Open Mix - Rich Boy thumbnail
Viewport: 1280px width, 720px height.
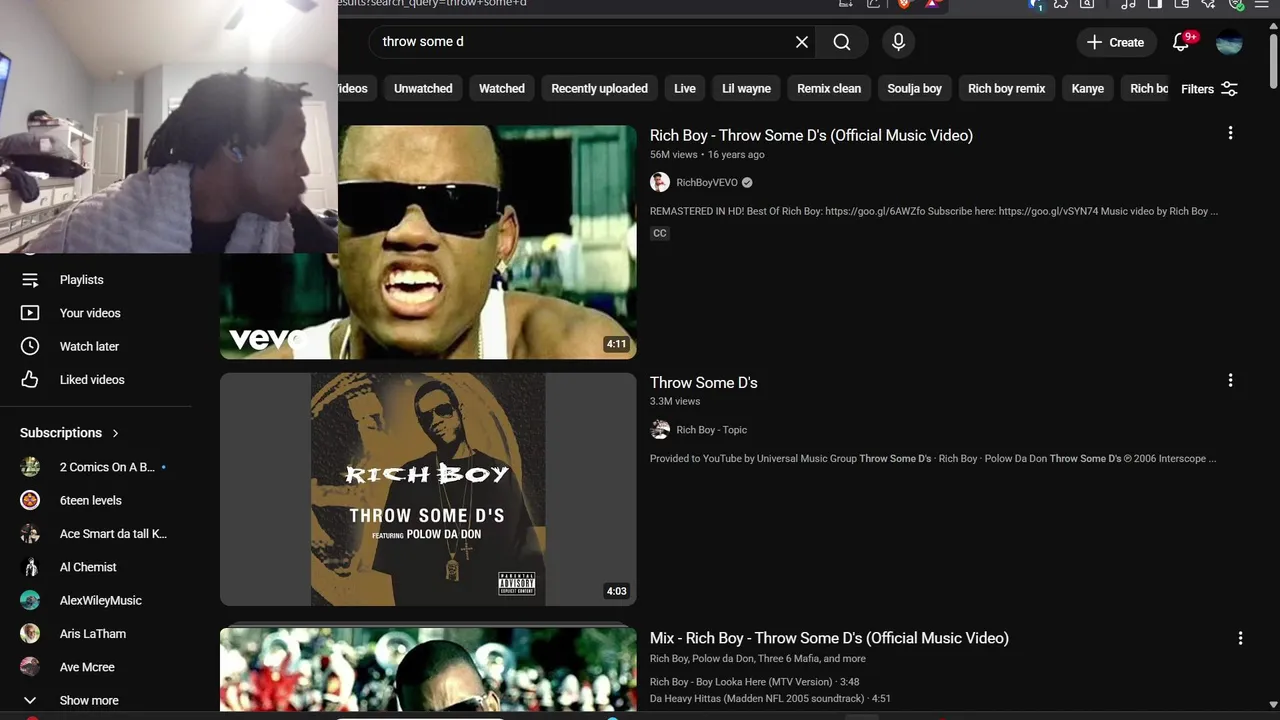(x=428, y=670)
